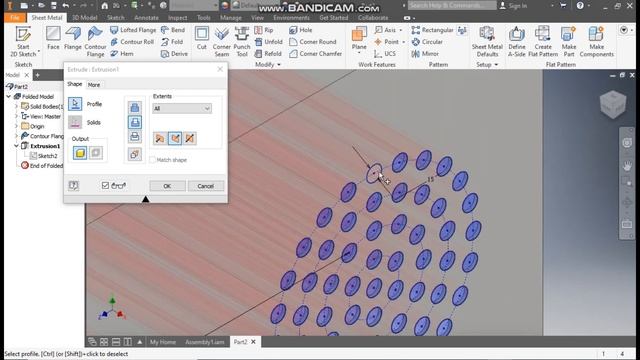
Task: Click Make Part
Action: [x=569, y=42]
